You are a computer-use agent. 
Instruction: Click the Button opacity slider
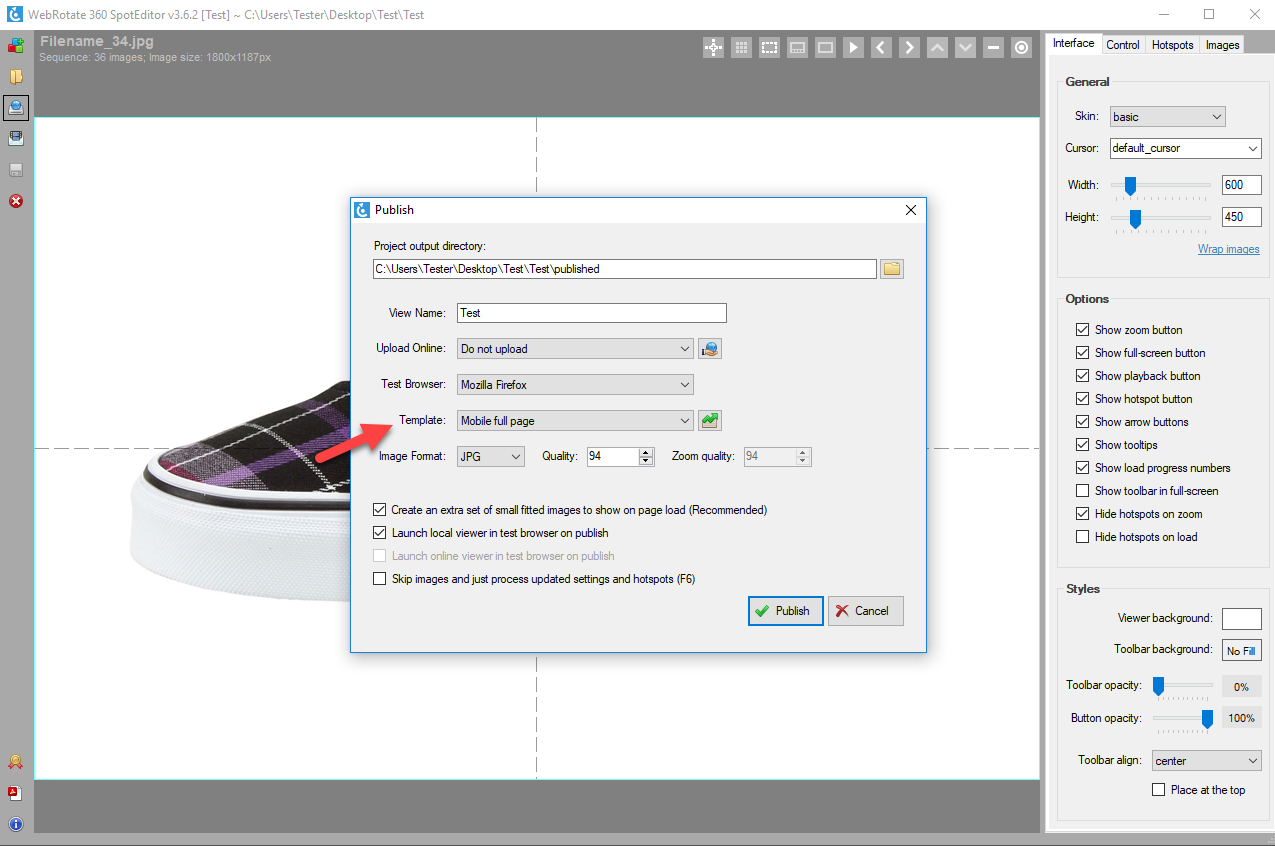click(1182, 718)
